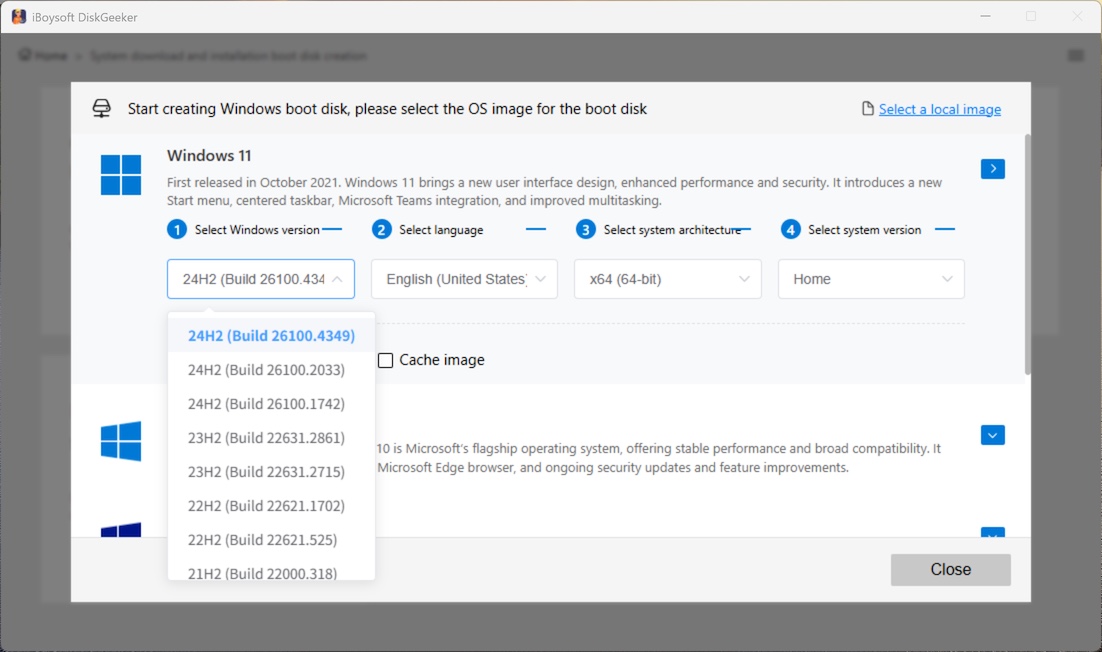Screen dimensions: 1102x652
Task: Click the boot disk icon in the dialog header
Action: pos(101,108)
